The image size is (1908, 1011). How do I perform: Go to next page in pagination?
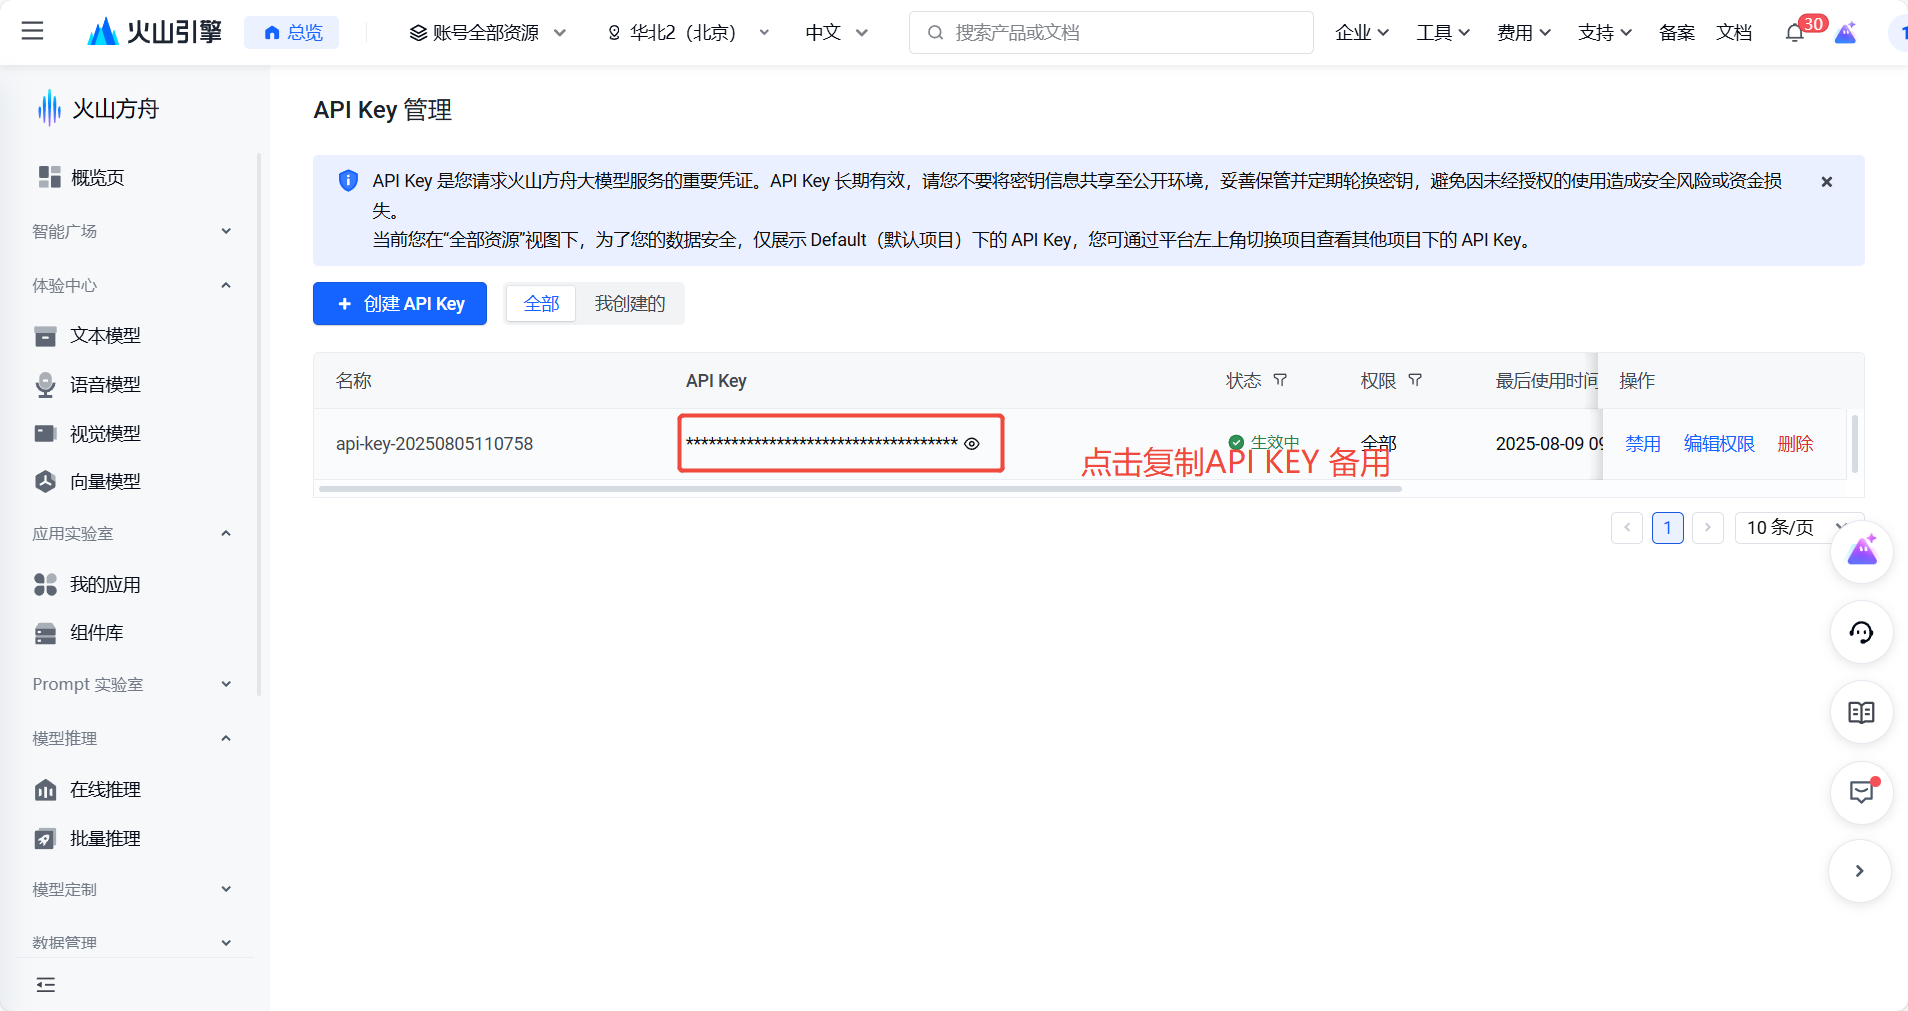(1708, 528)
